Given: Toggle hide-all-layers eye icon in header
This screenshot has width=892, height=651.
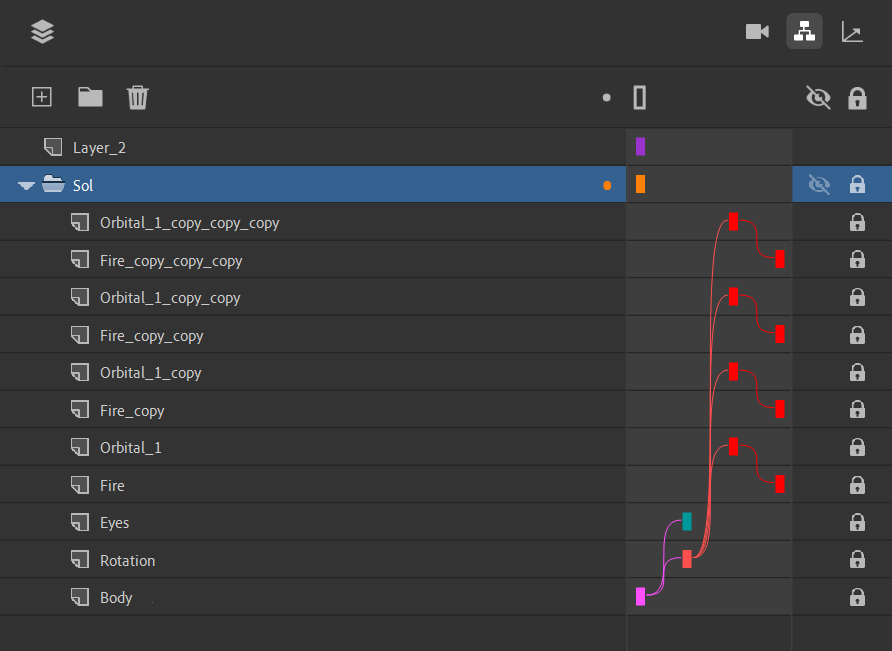Looking at the screenshot, I should coord(819,97).
